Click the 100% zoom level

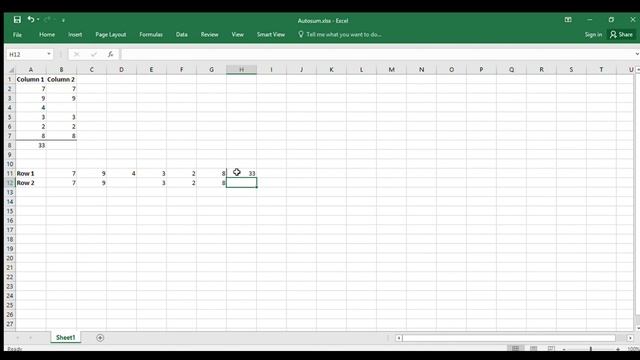point(633,349)
